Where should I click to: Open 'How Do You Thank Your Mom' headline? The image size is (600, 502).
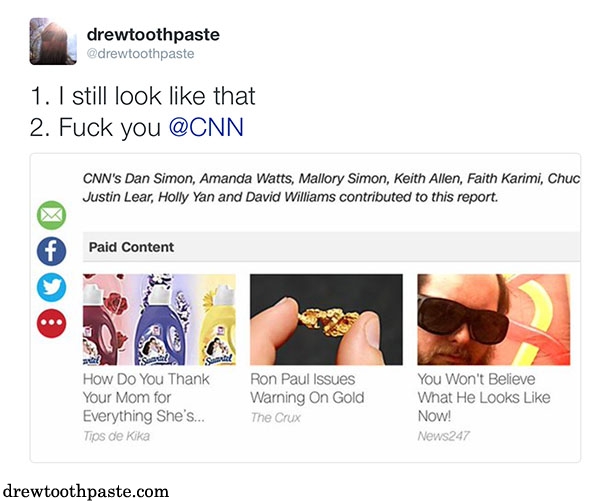pyautogui.click(x=146, y=397)
